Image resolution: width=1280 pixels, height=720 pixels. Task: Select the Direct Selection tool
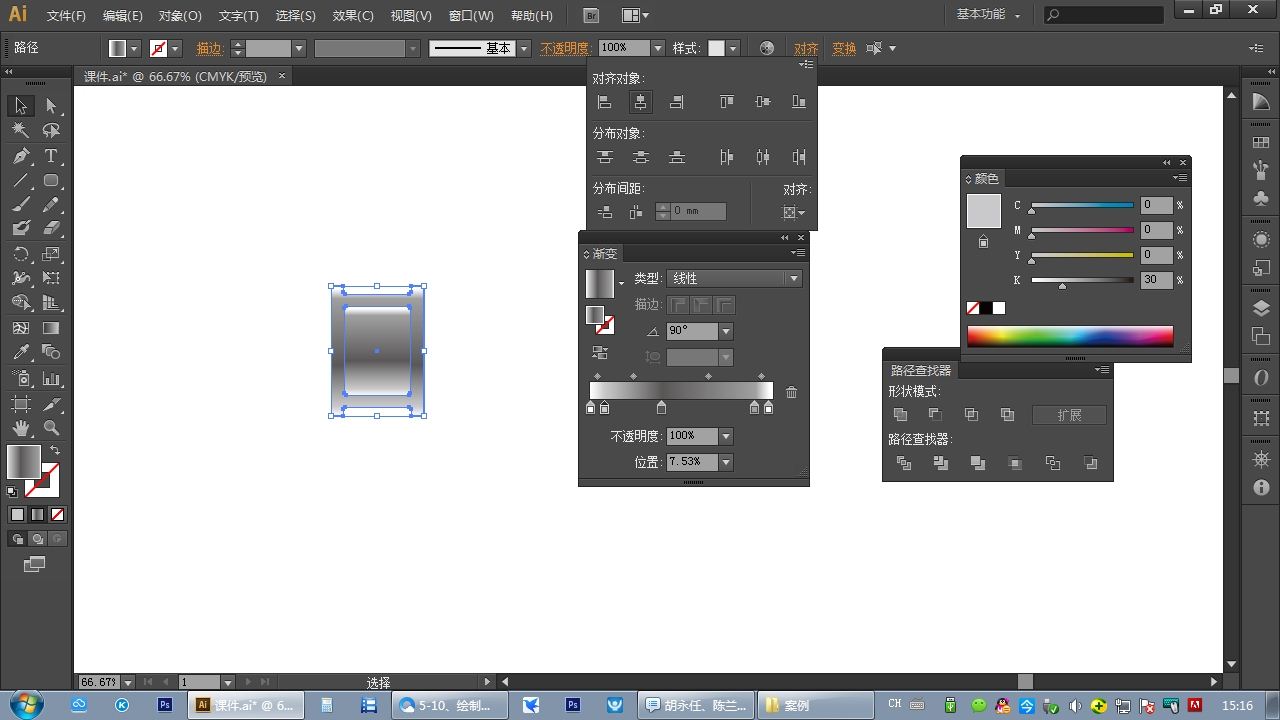coord(51,106)
